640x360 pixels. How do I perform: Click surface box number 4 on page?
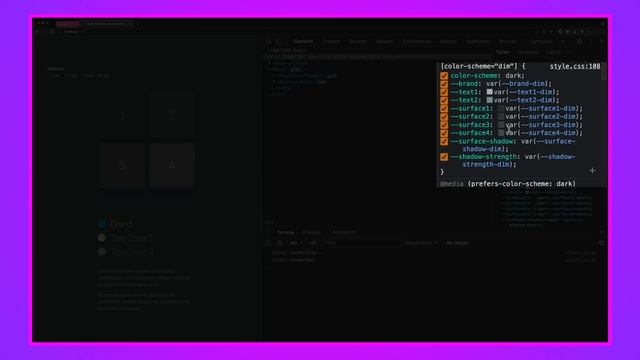[x=172, y=165]
